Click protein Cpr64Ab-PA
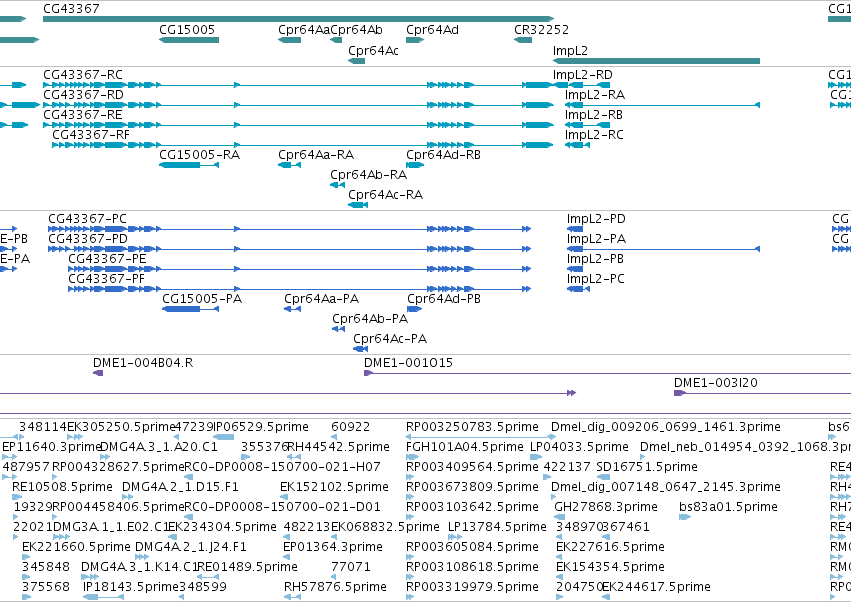This screenshot has height=602, width=851. tap(338, 329)
